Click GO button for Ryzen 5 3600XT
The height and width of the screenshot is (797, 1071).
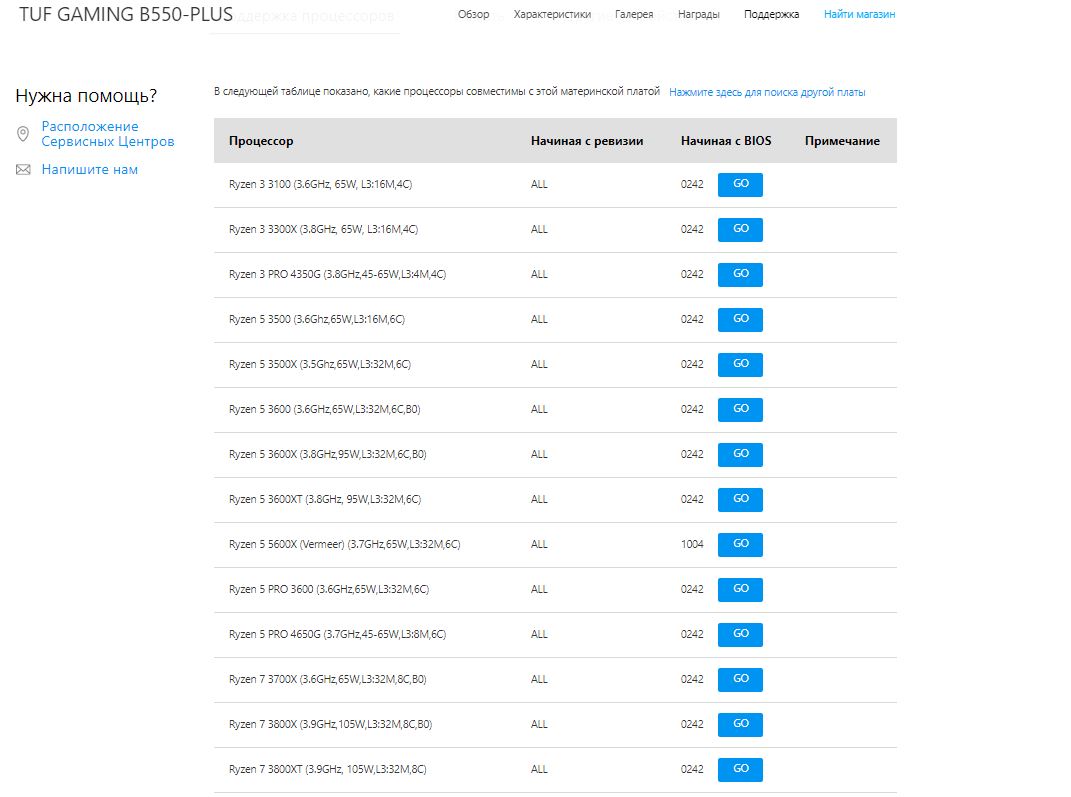(x=740, y=499)
